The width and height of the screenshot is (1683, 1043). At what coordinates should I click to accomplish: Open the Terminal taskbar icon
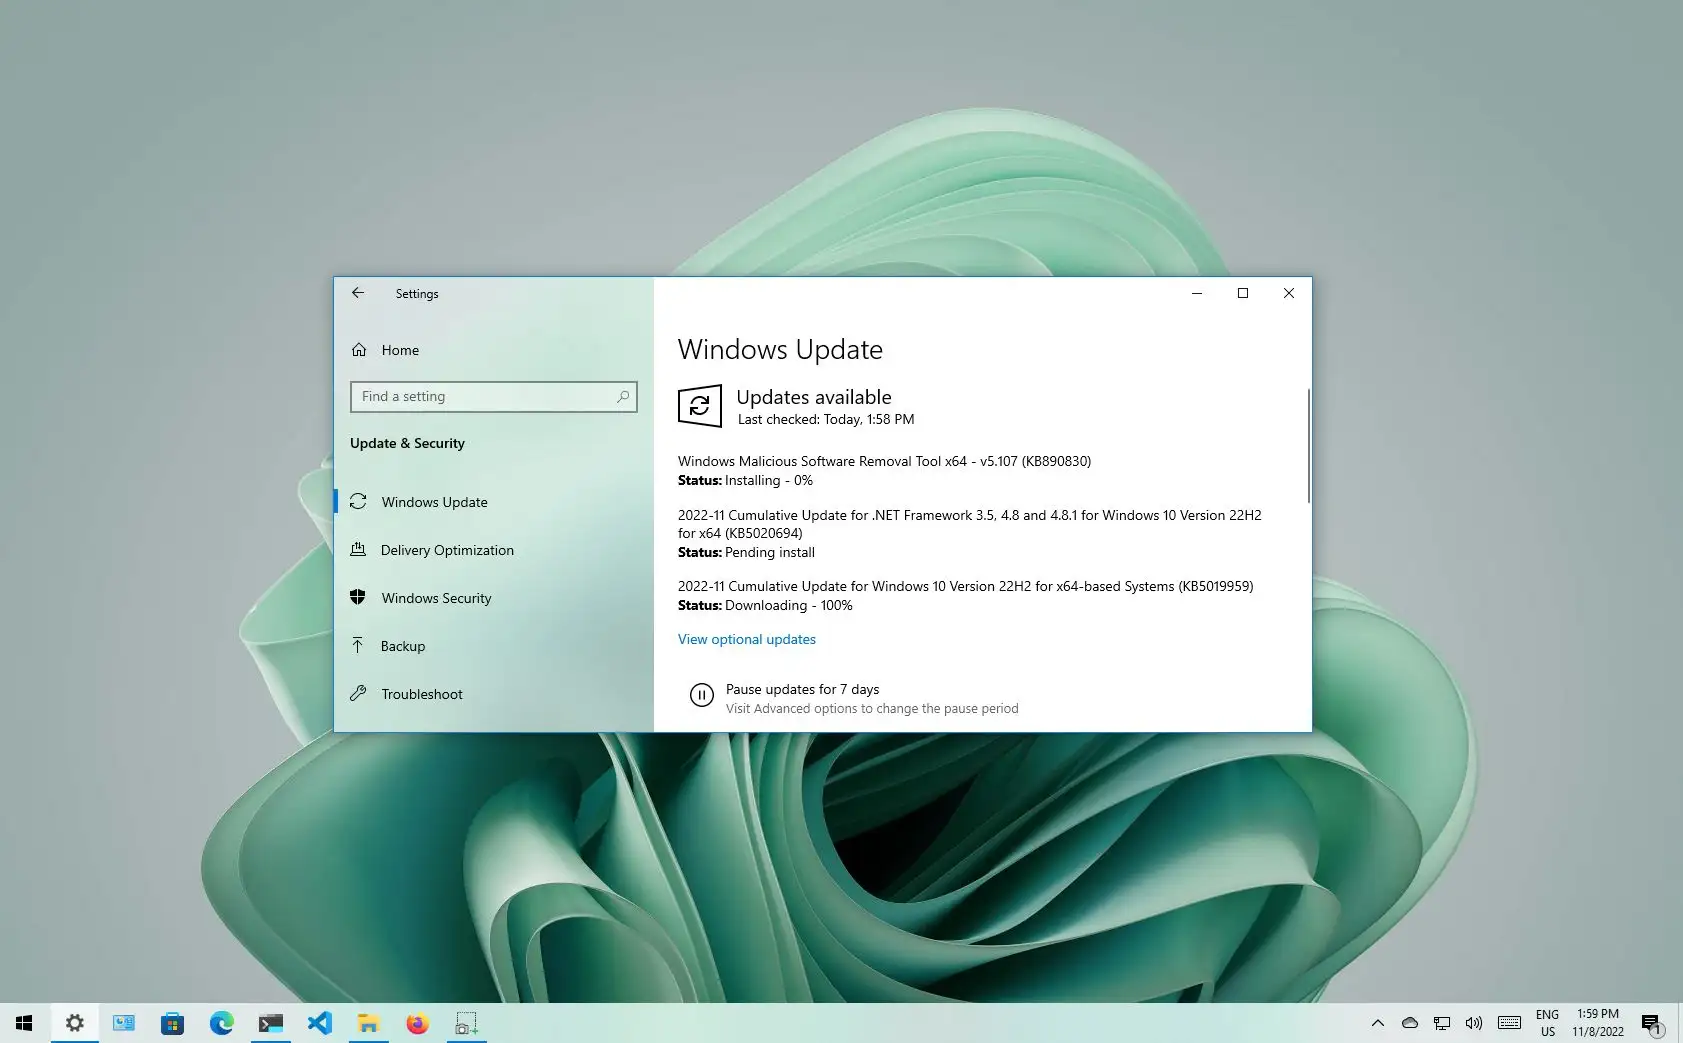[x=270, y=1023]
